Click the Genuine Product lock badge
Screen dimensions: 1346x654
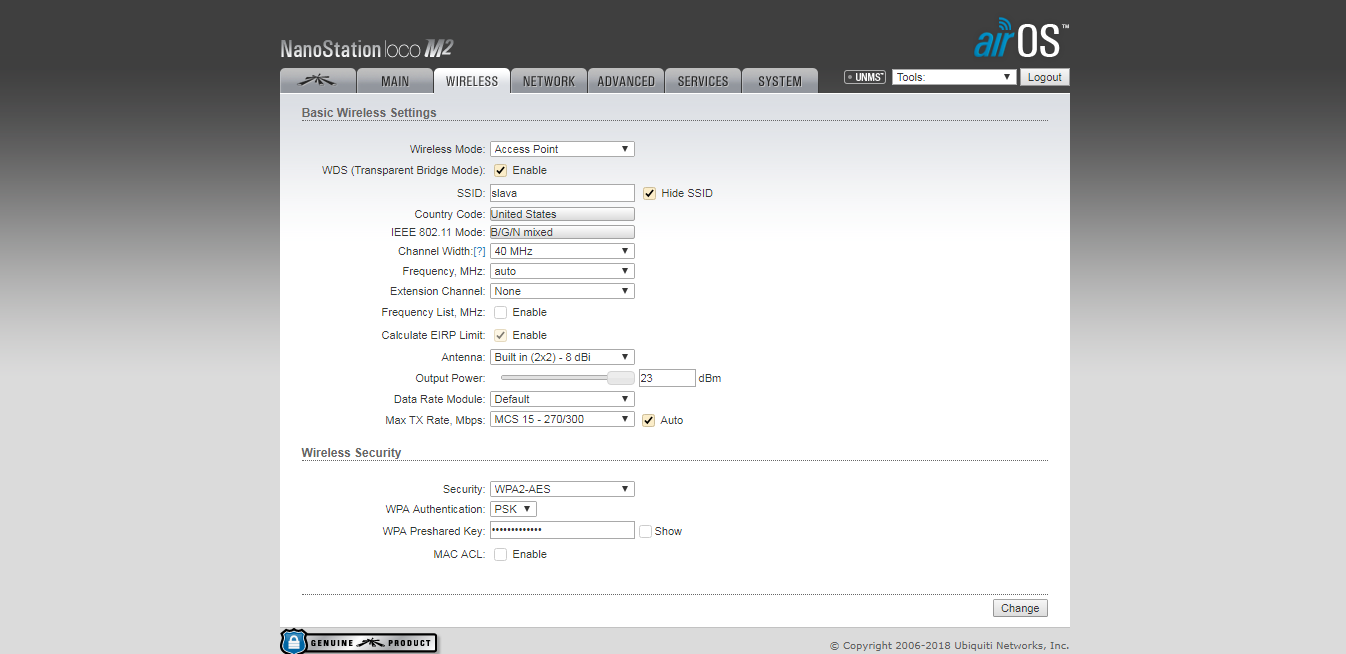pyautogui.click(x=358, y=642)
